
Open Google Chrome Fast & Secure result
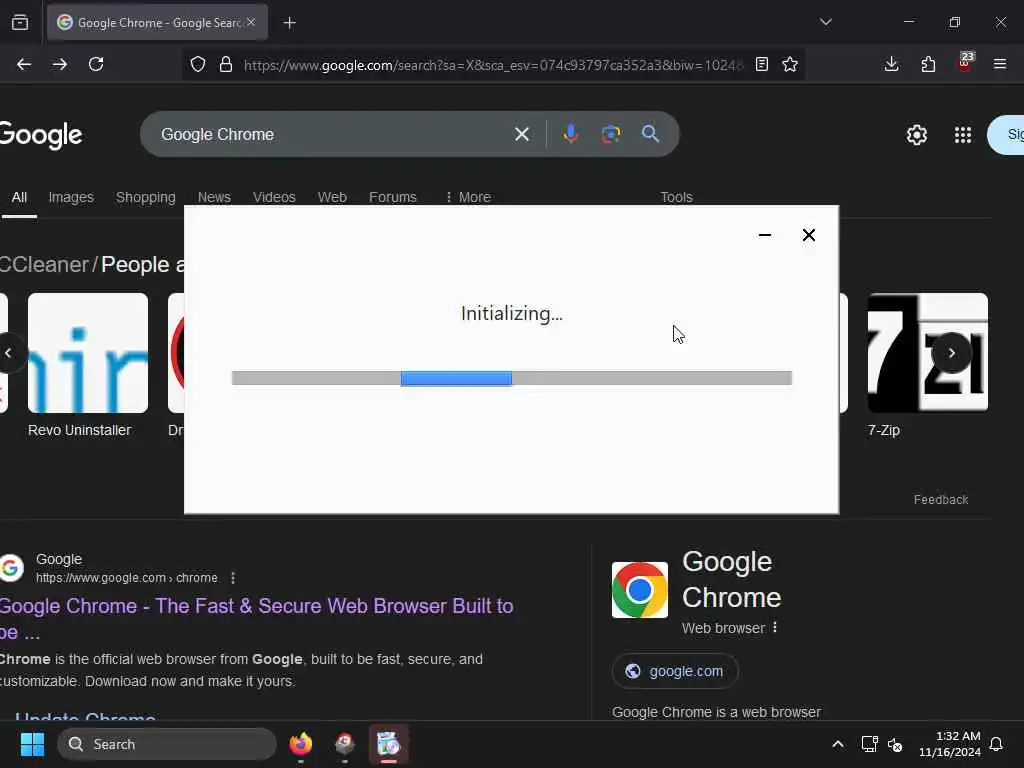(x=256, y=618)
